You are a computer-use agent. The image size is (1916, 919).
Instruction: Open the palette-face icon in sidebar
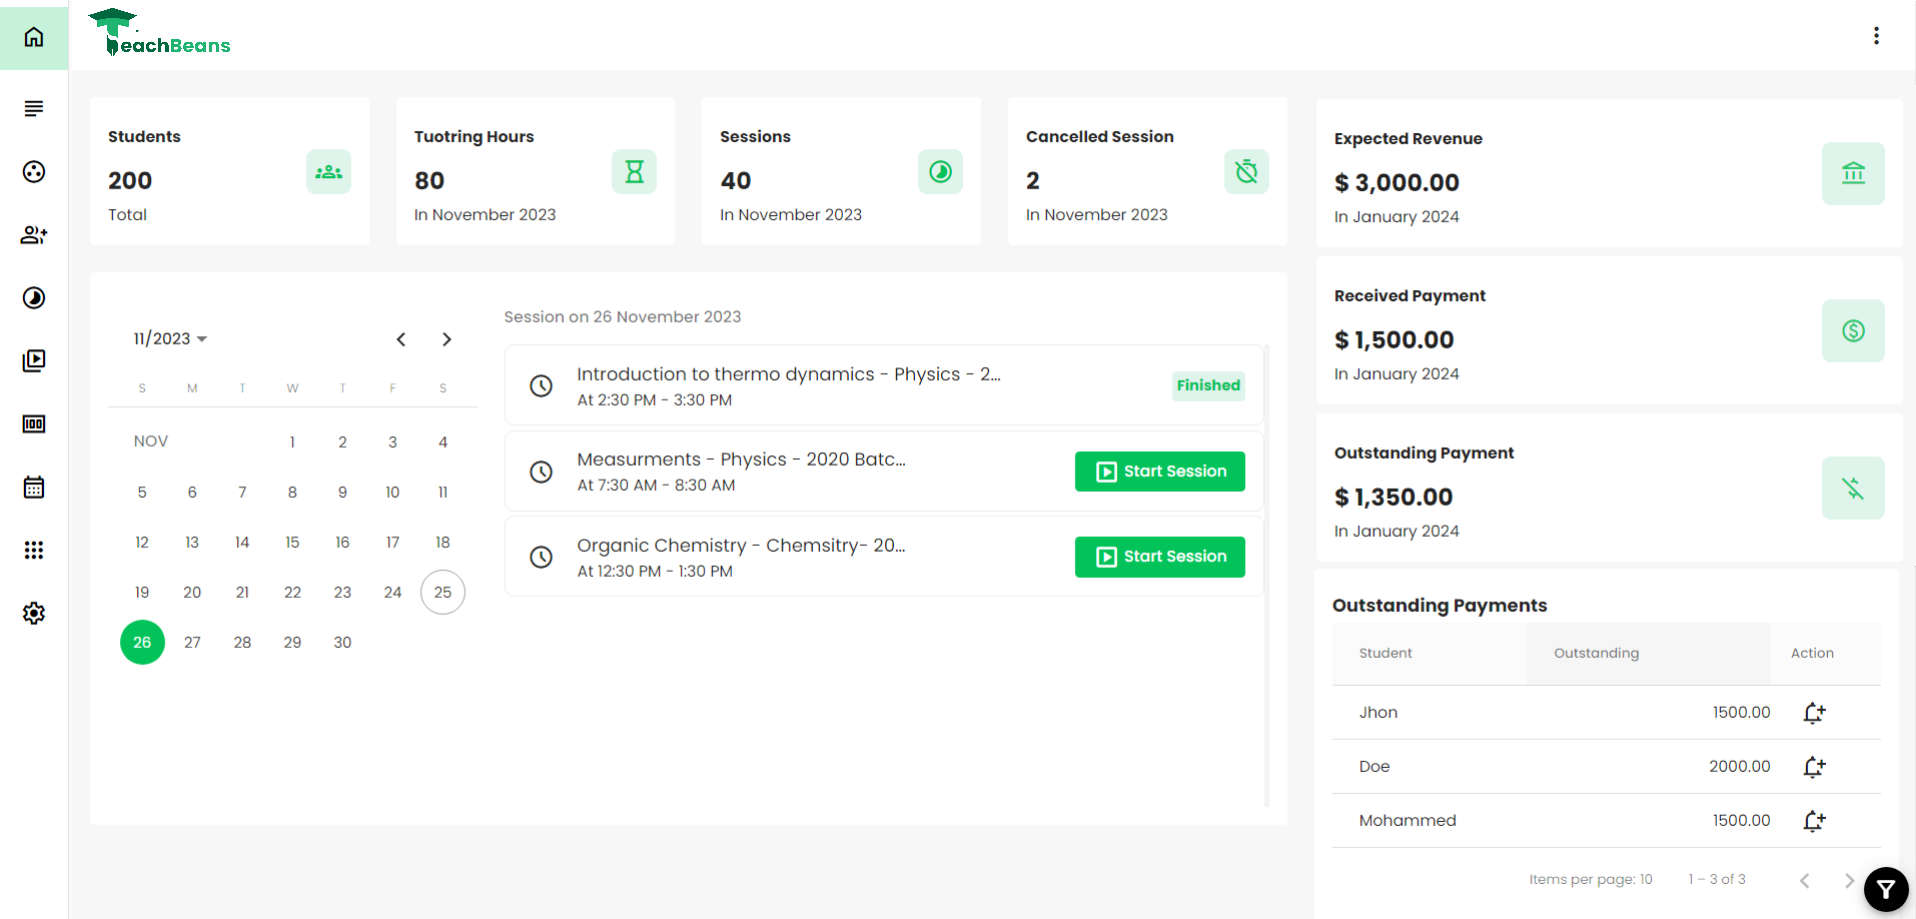pos(34,172)
